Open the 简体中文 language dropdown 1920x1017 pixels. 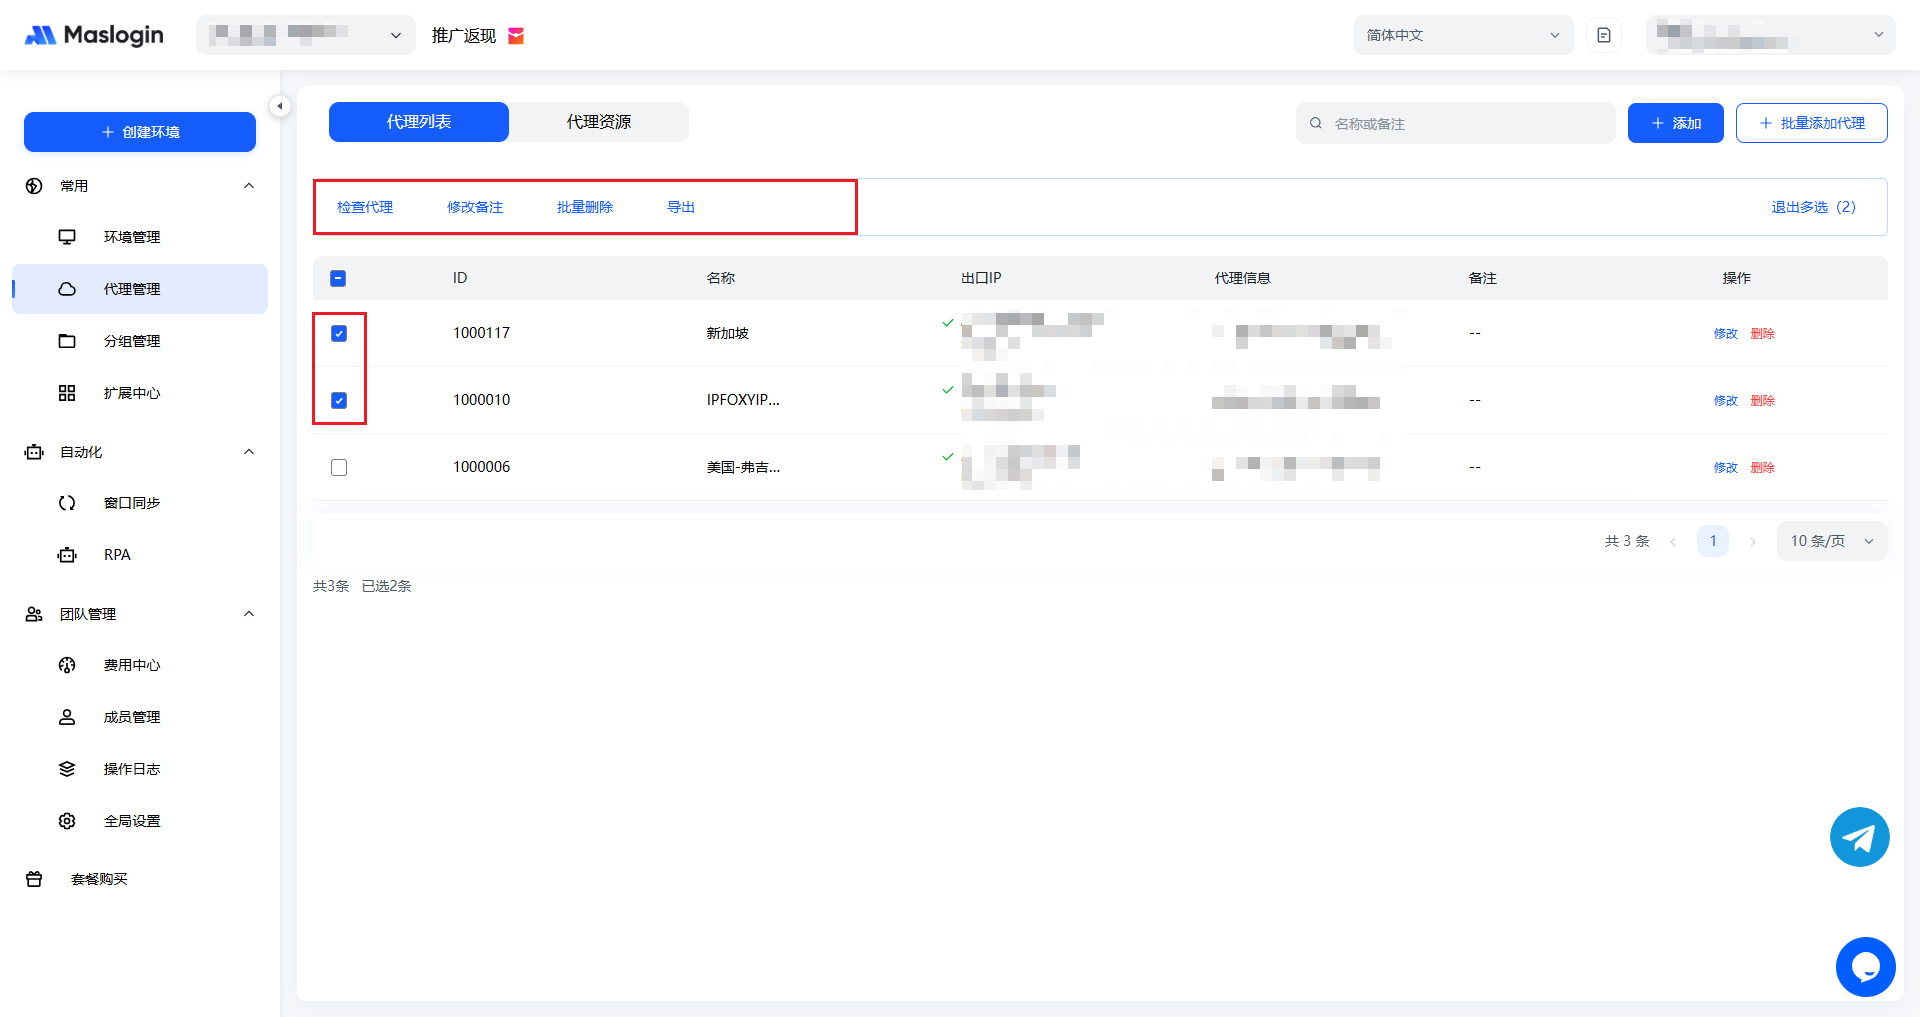pyautogui.click(x=1462, y=35)
